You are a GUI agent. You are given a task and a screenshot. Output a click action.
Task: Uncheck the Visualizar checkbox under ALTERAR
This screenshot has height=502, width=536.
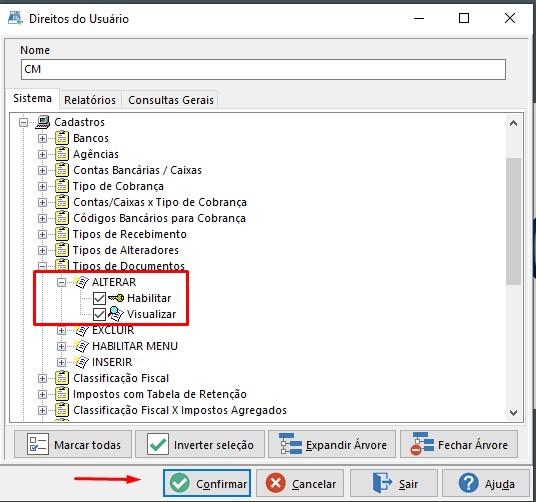coord(99,314)
